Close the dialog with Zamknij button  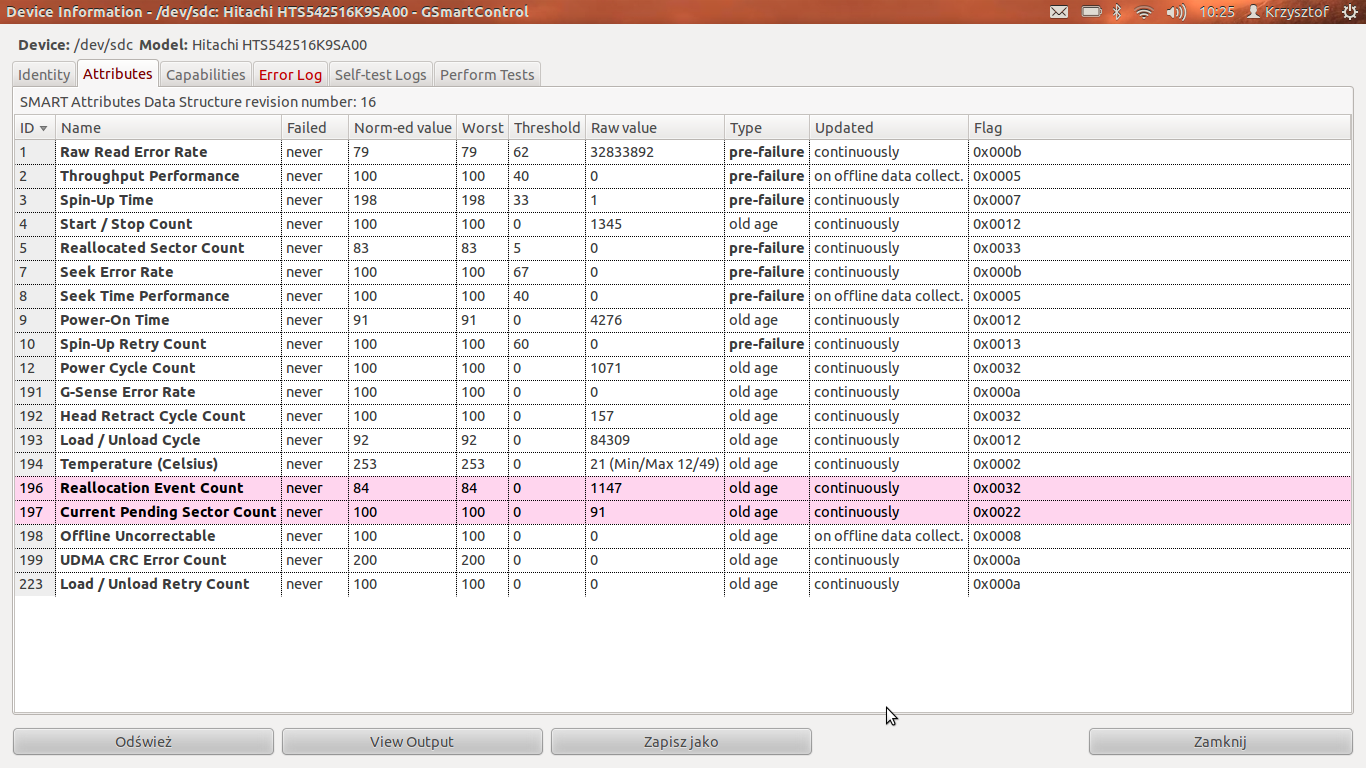click(1220, 741)
